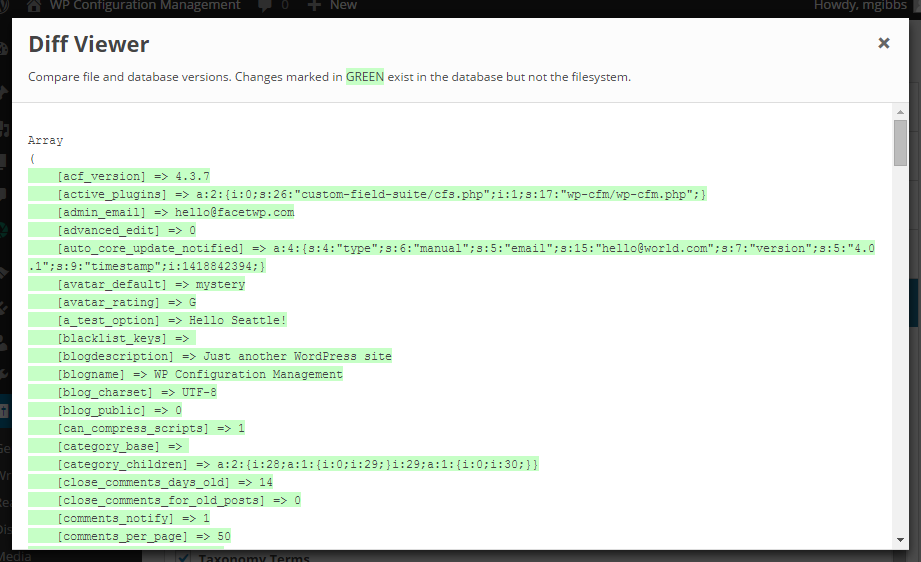The image size is (921, 562).
Task: Click the [avatar_rating] => G line
Action: click(x=112, y=302)
